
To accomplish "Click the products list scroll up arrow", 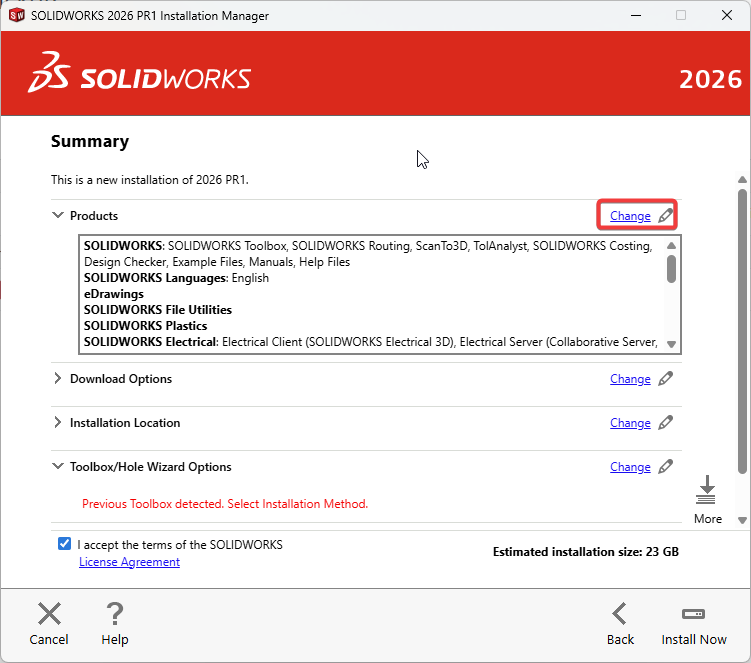I will point(671,246).
